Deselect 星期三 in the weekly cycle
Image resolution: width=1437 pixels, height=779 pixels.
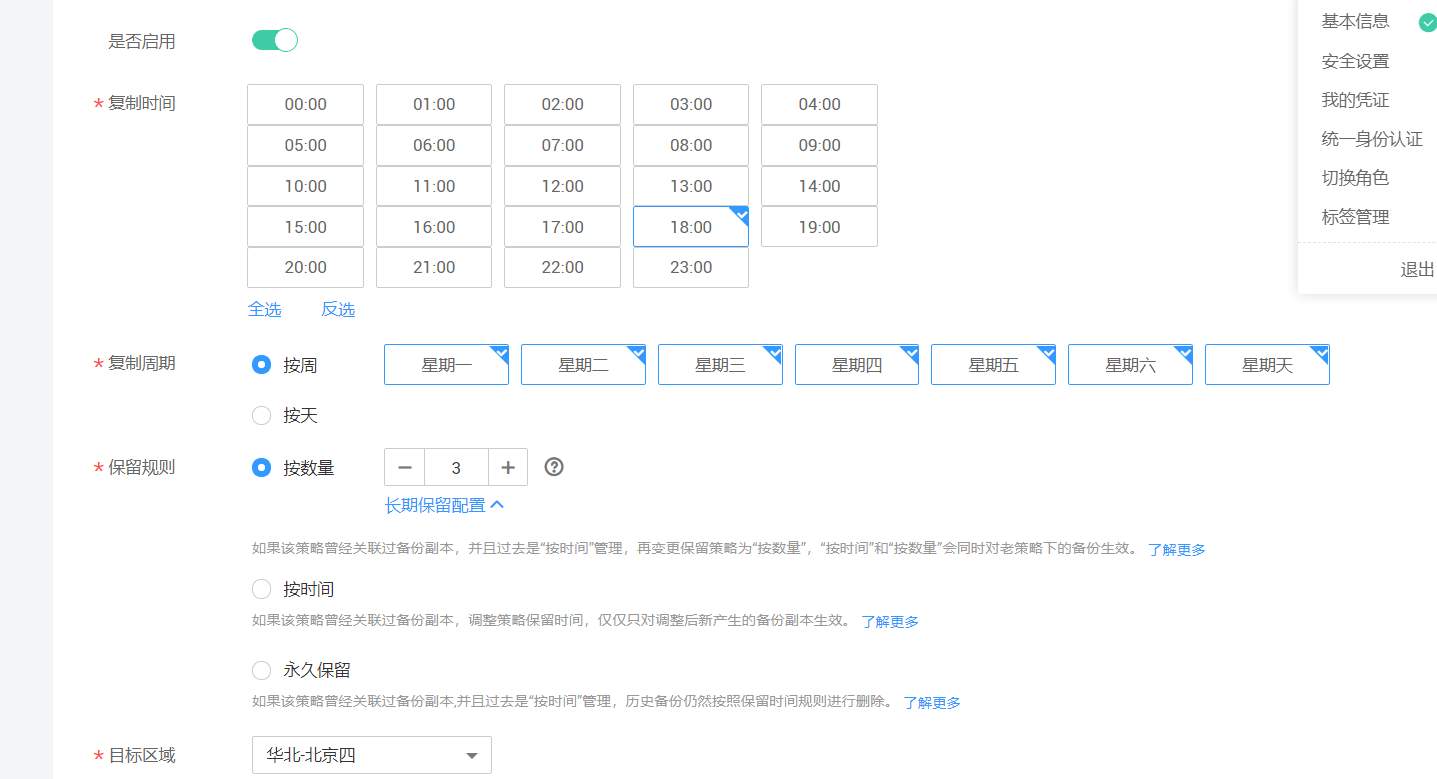[x=720, y=365]
